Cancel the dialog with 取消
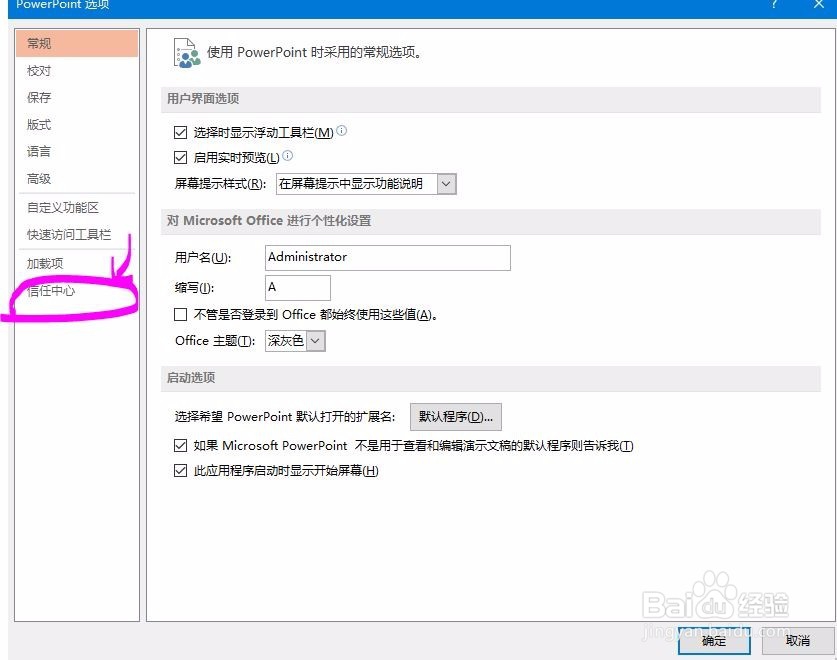The image size is (837, 660). [x=797, y=640]
